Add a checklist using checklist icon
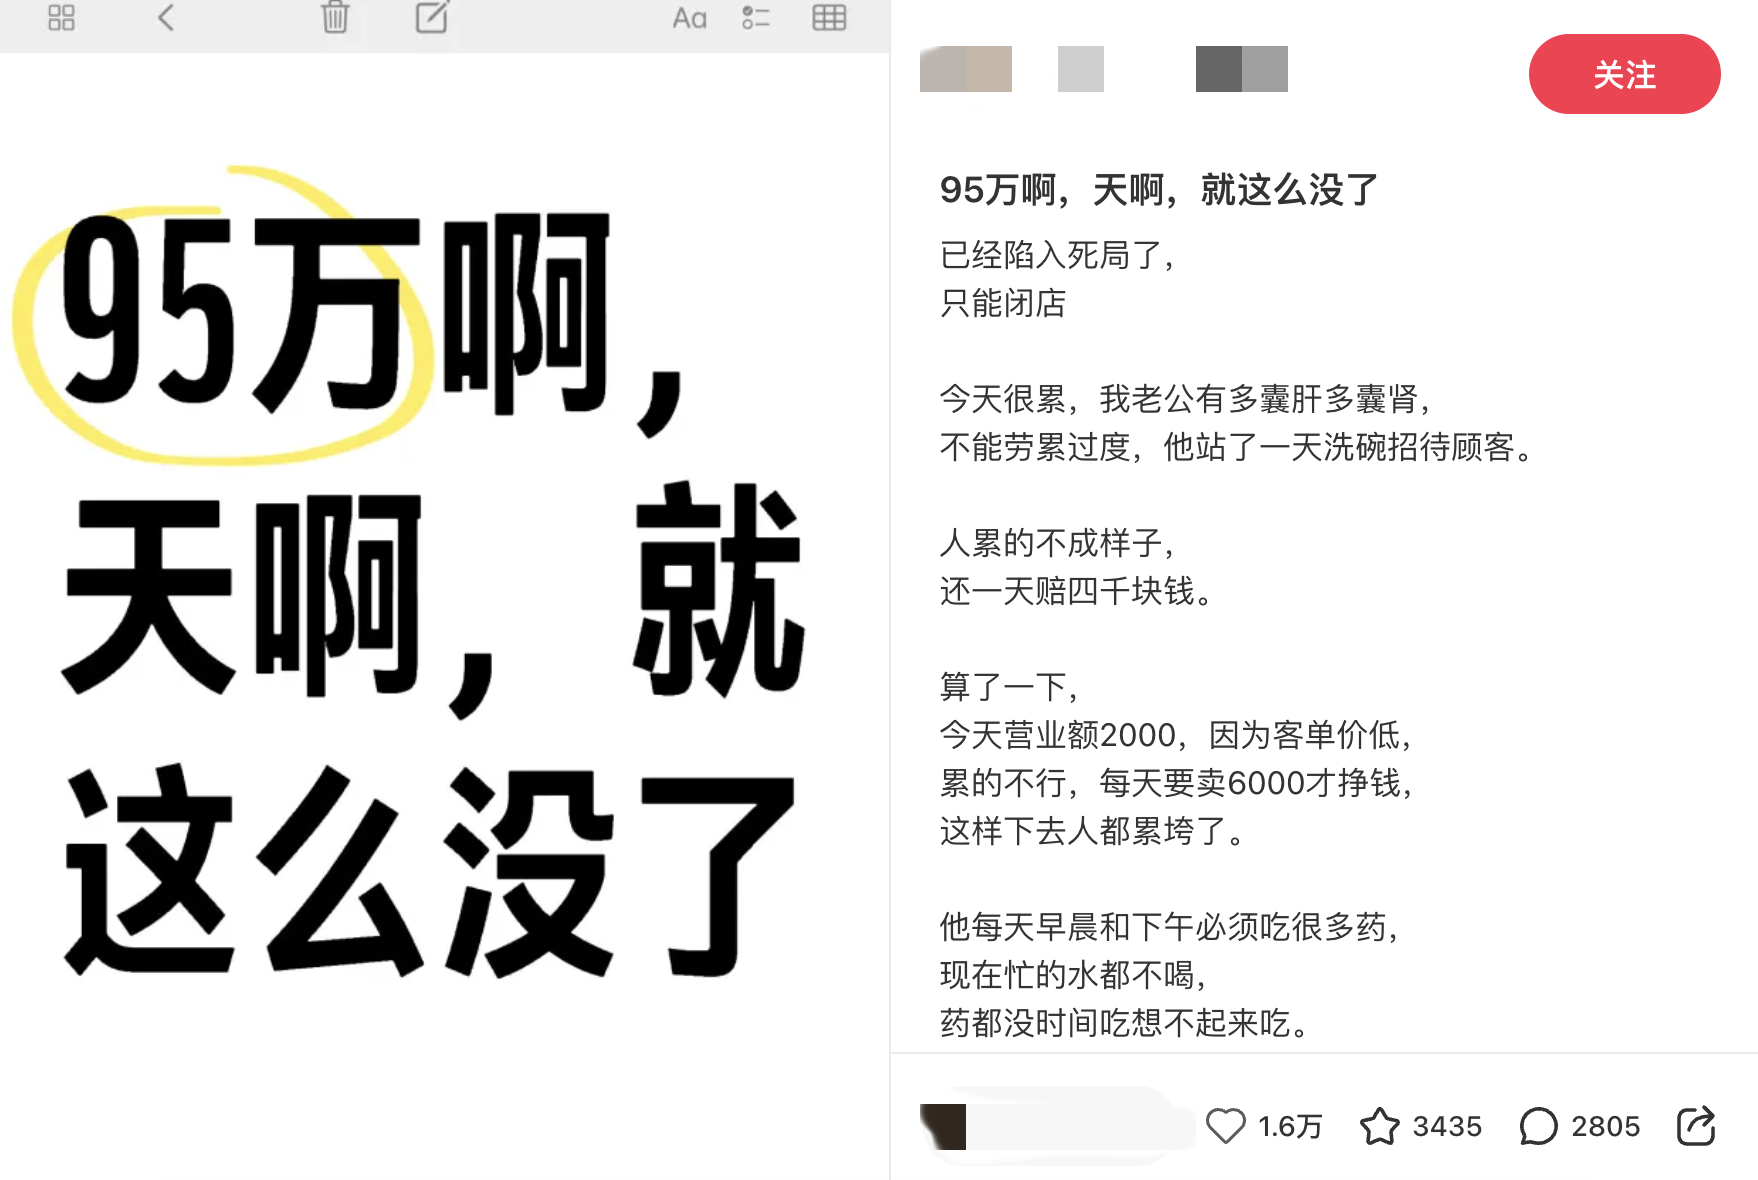1758x1180 pixels. tap(756, 17)
